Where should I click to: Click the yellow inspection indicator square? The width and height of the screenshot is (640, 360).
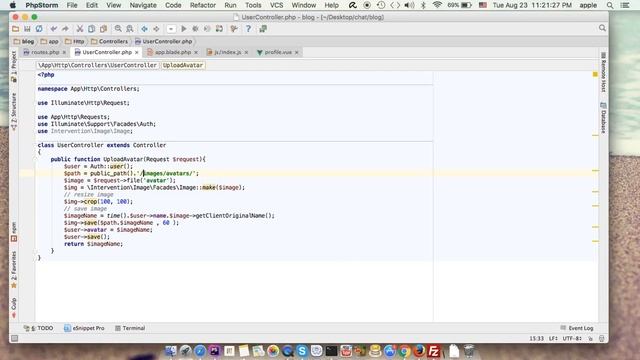coord(595,74)
